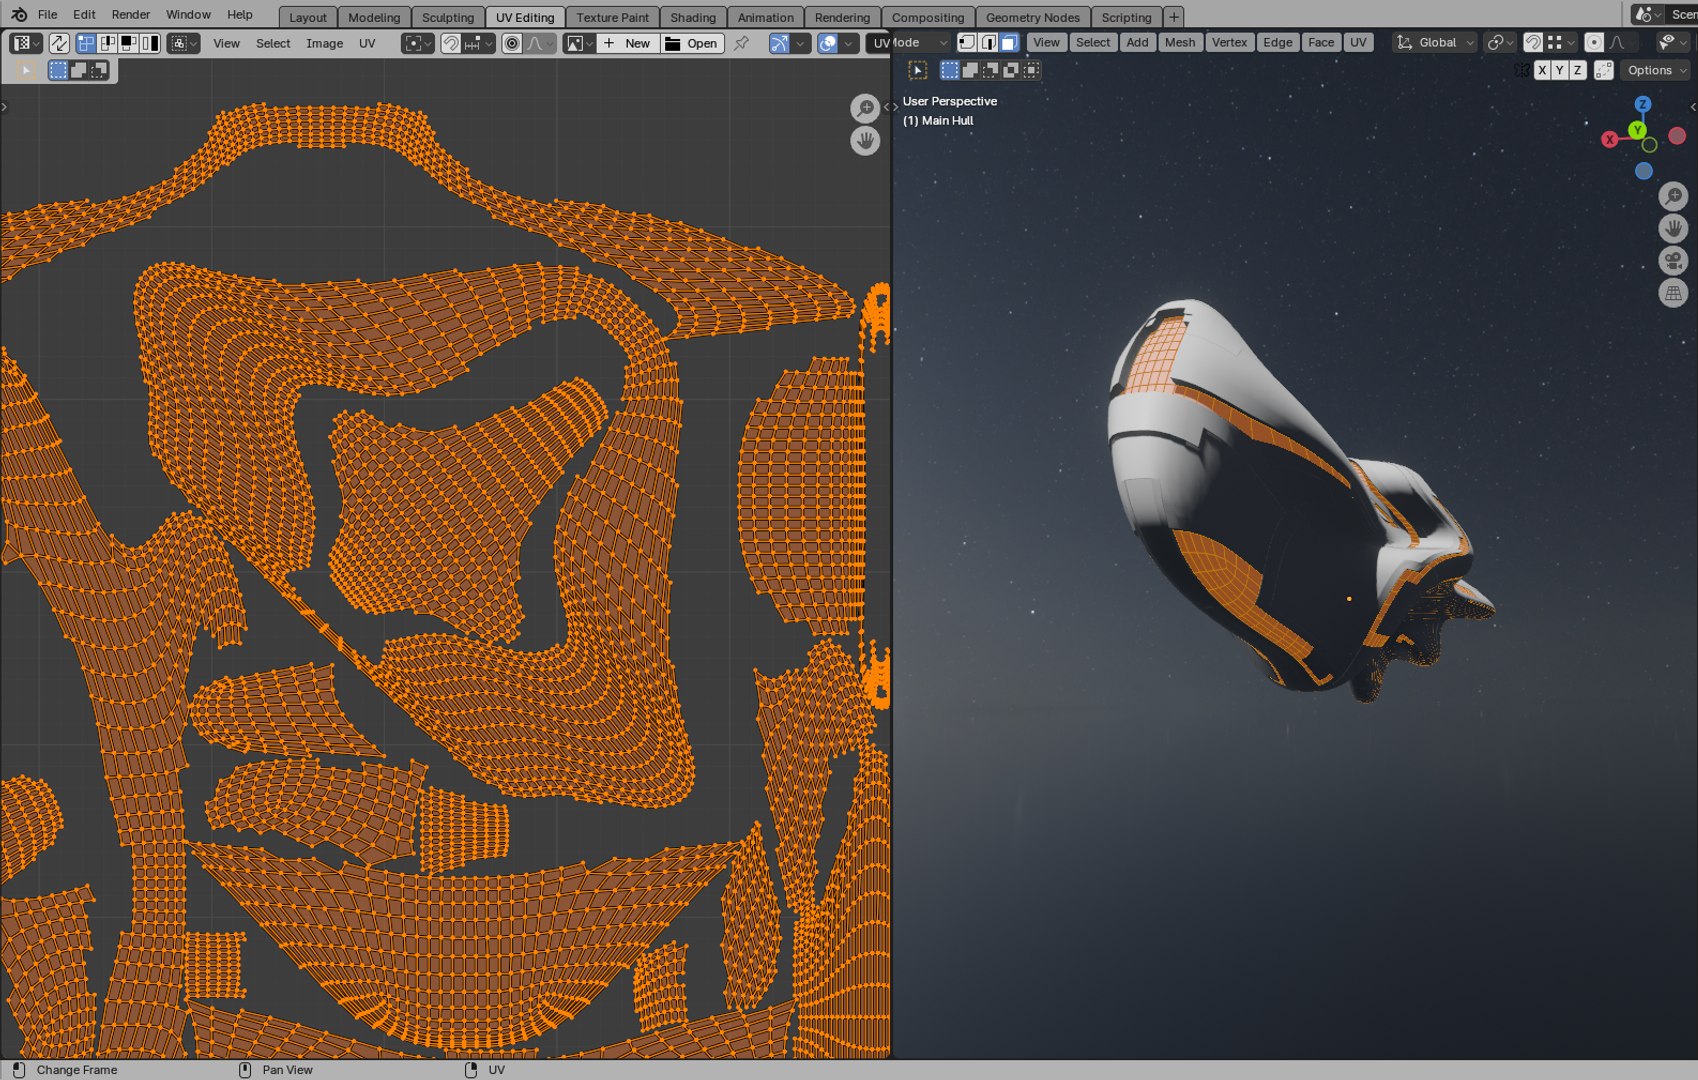Select edge select mode in 3D viewport
This screenshot has width=1698, height=1080.
988,42
